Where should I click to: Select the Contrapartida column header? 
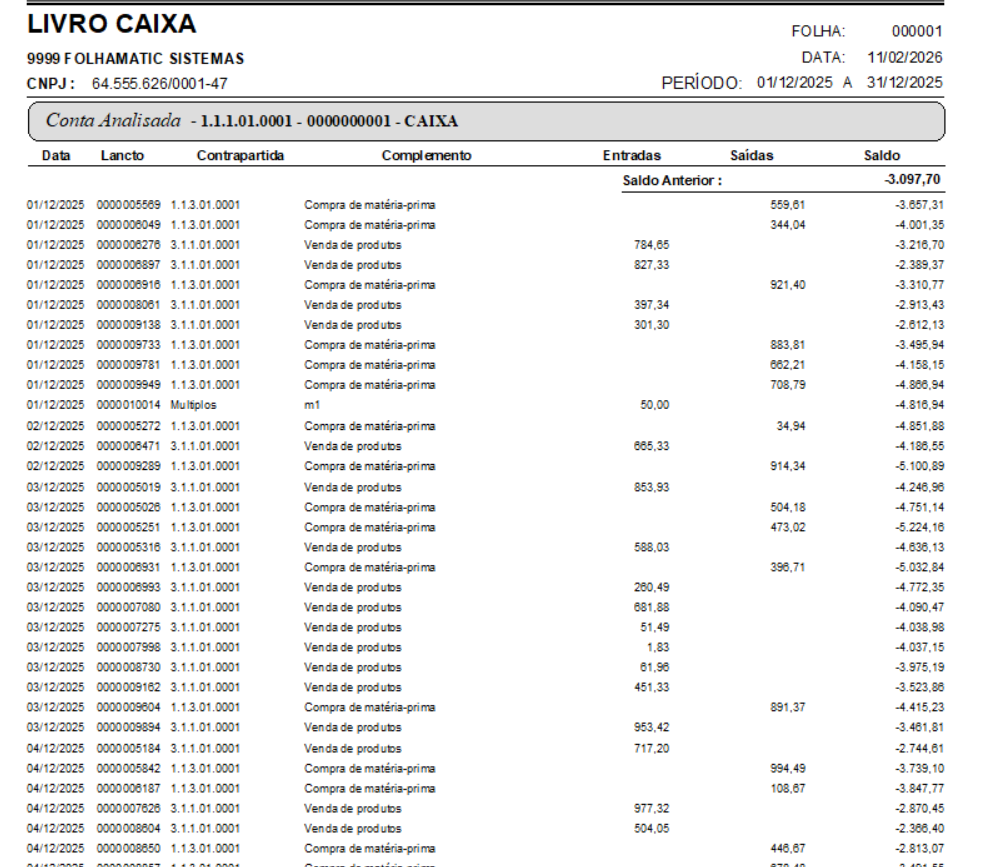point(241,156)
